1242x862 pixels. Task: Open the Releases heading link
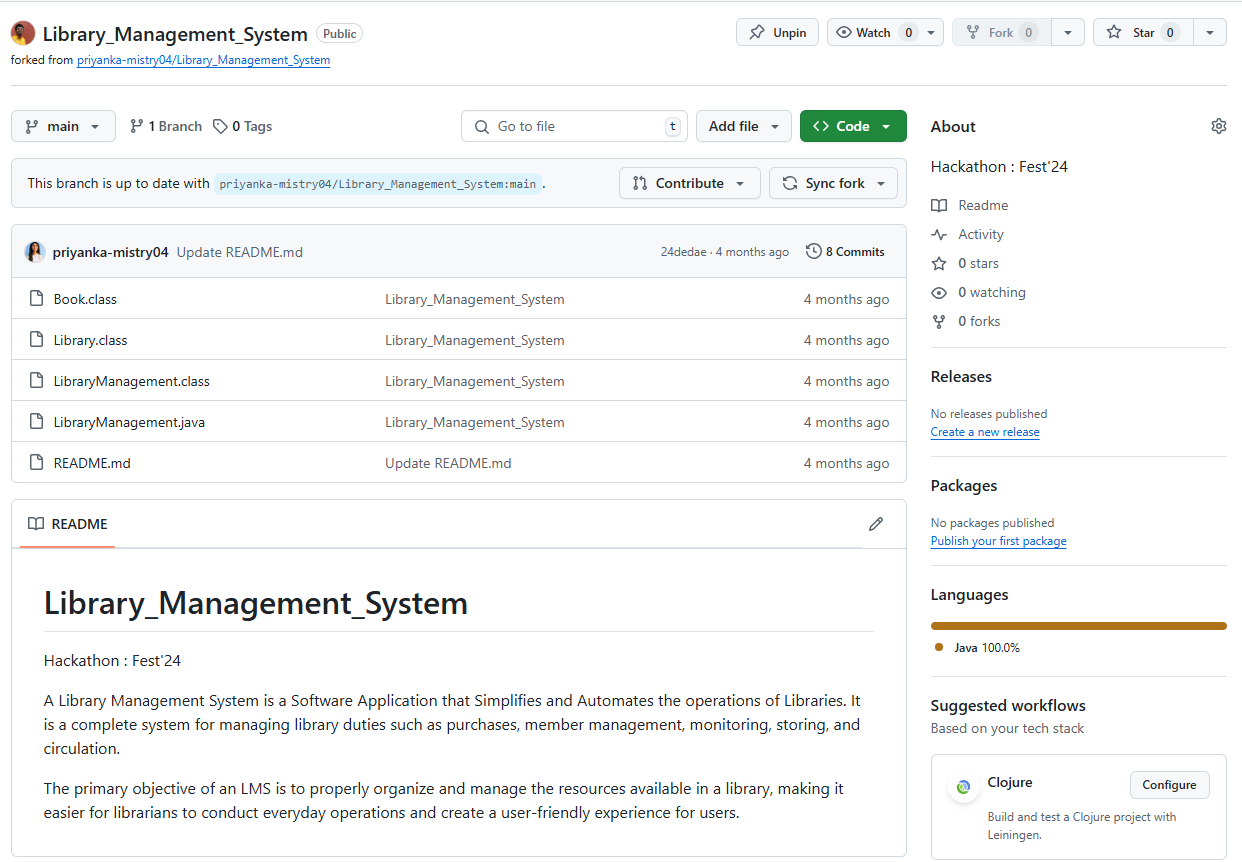click(x=961, y=377)
